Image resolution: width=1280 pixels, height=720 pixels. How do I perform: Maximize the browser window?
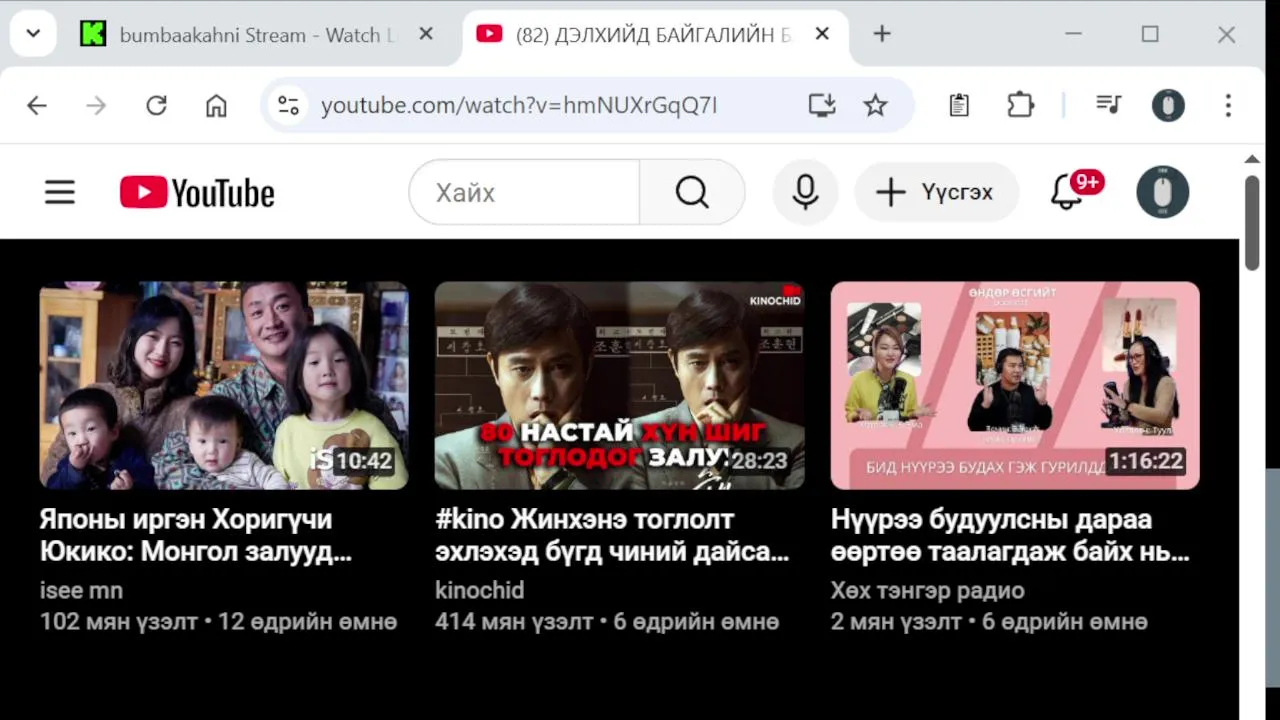pyautogui.click(x=1150, y=34)
